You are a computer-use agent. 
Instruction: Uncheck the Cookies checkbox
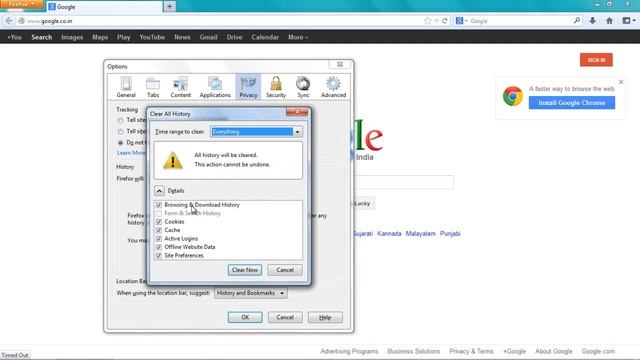159,222
